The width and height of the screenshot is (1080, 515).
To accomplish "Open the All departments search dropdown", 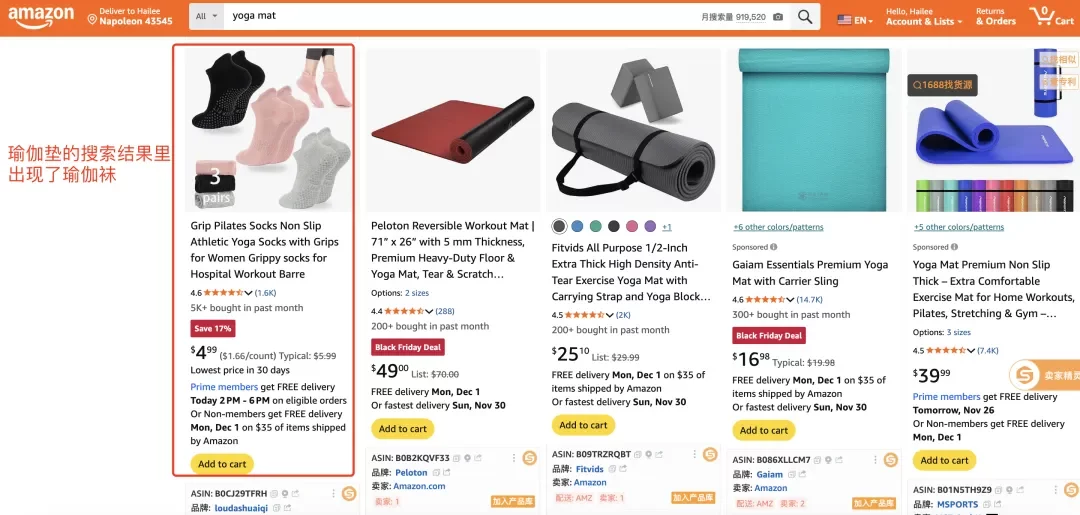I will click(x=207, y=17).
